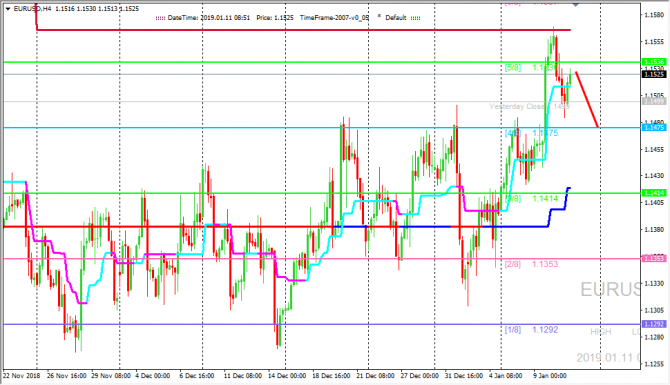Click the TimeFrame-2007-v0_09 indicator text
Viewport: 670px width, 385px height.
coord(334,18)
